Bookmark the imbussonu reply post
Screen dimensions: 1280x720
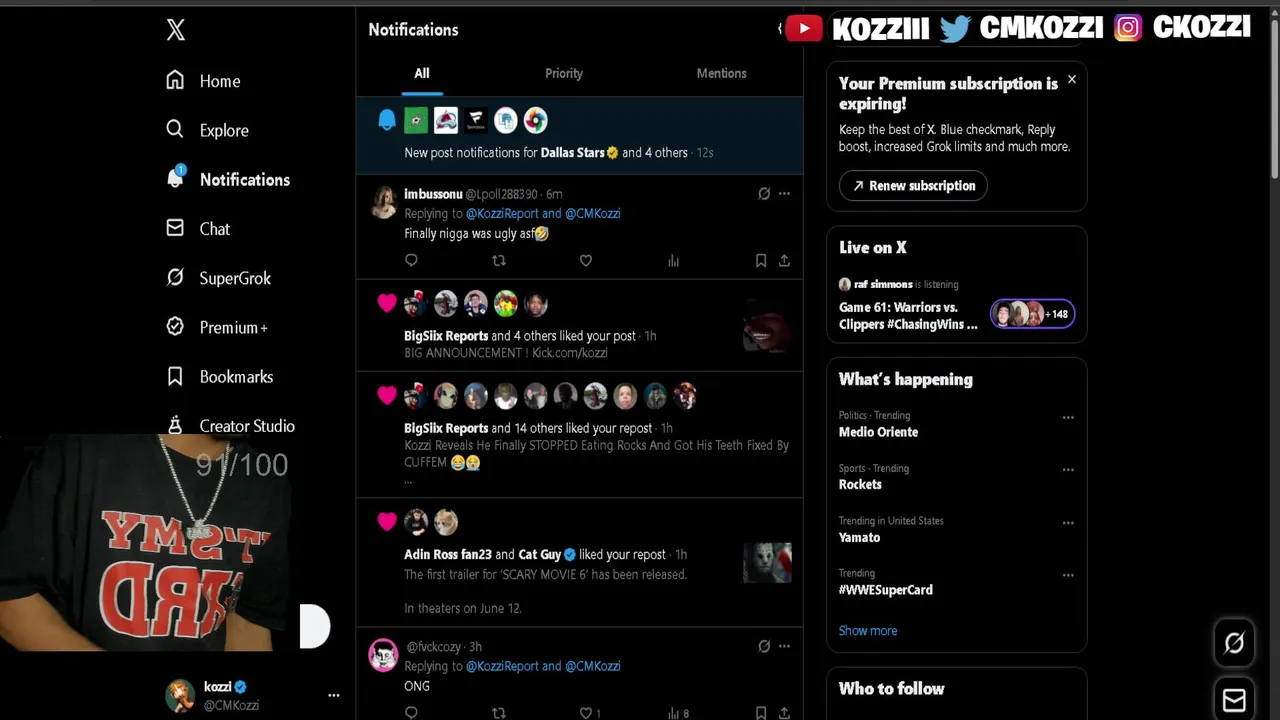click(x=761, y=260)
